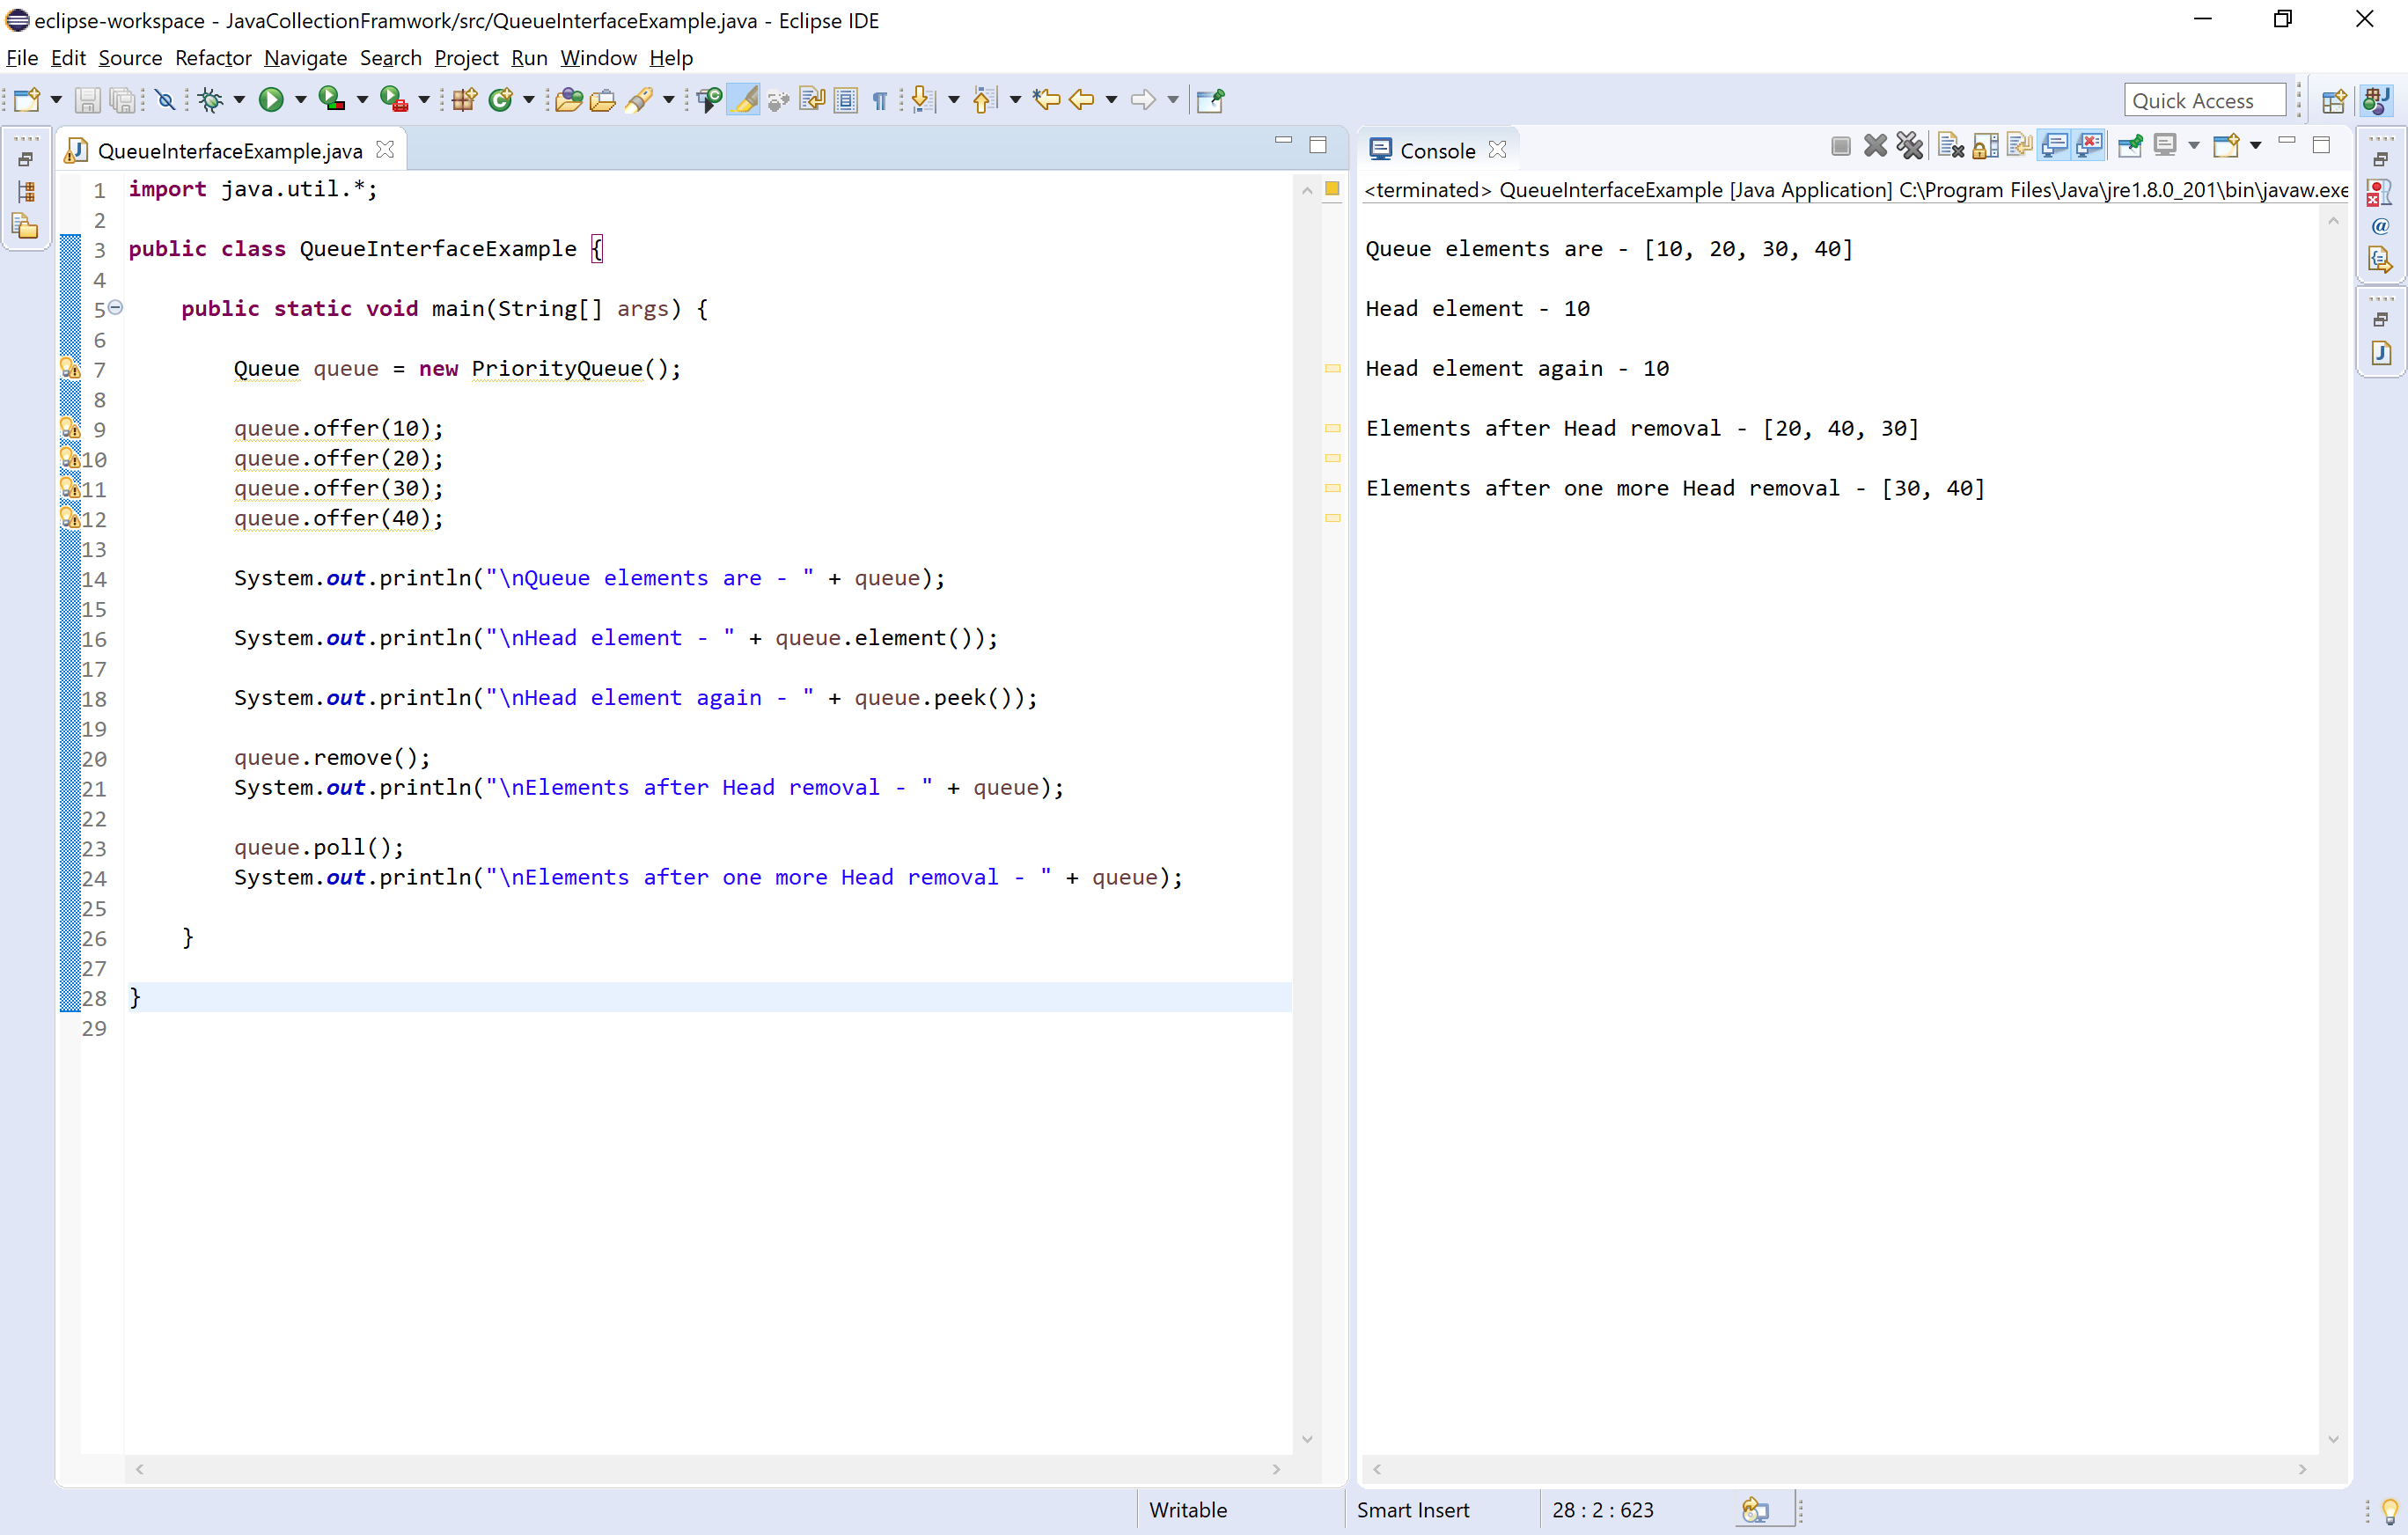The width and height of the screenshot is (2408, 1535).
Task: Open the Java perspective icon
Action: [x=2377, y=100]
